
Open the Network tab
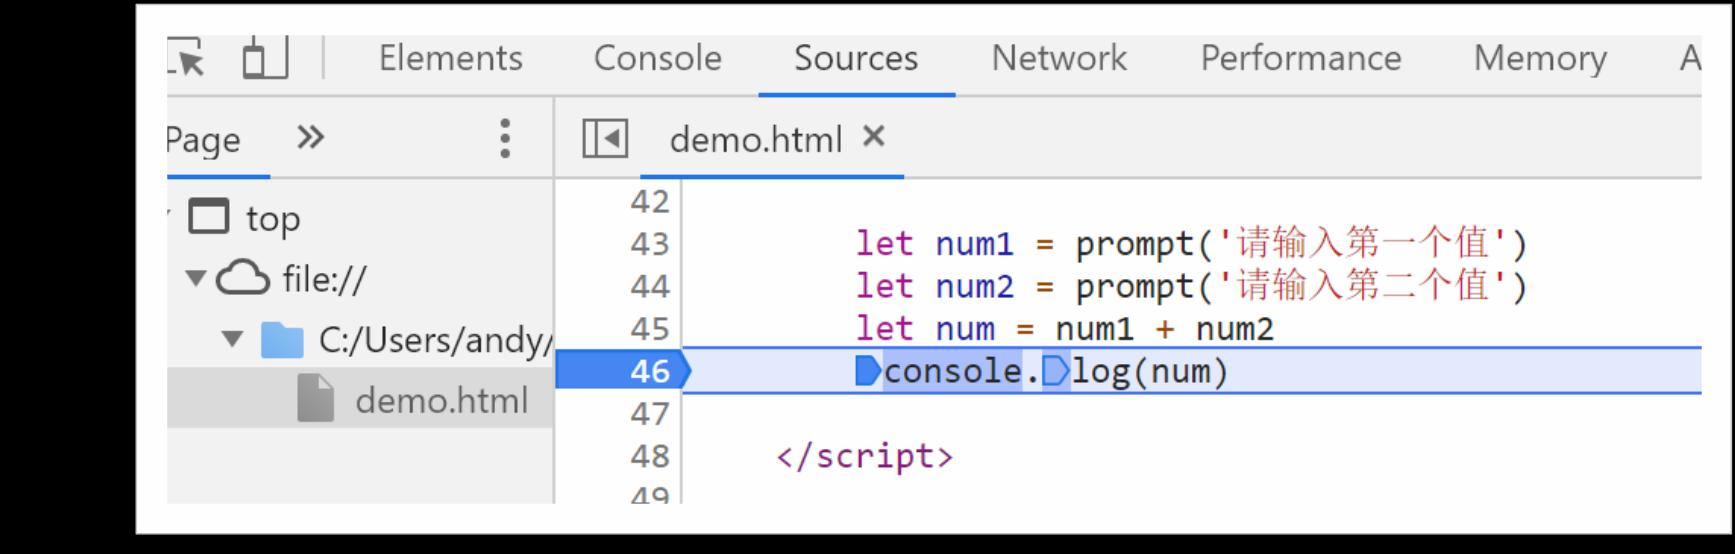tap(1058, 58)
